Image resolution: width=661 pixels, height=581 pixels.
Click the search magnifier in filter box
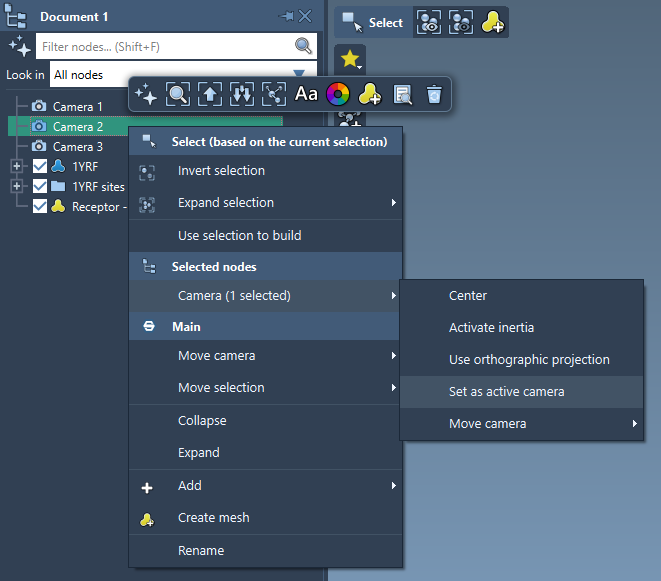point(303,46)
